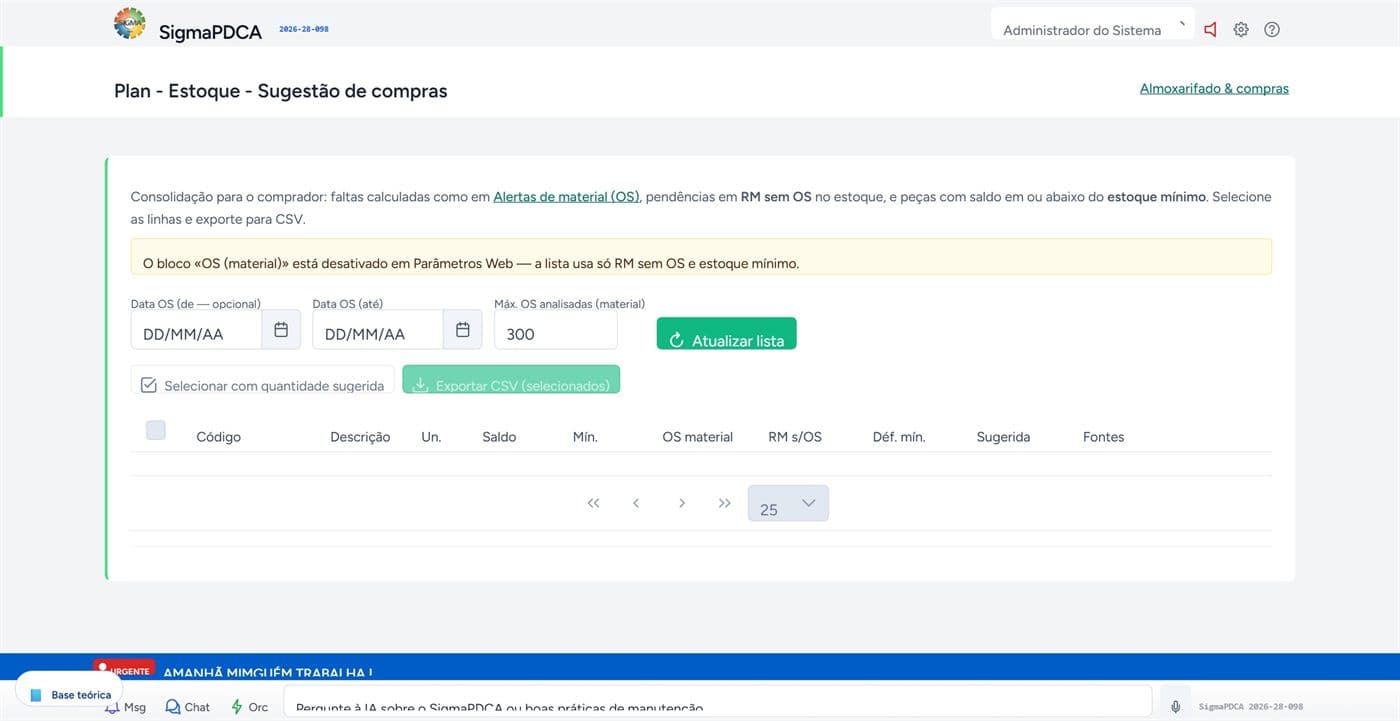Click the Un. column header
The width and height of the screenshot is (1400, 721).
[431, 437]
